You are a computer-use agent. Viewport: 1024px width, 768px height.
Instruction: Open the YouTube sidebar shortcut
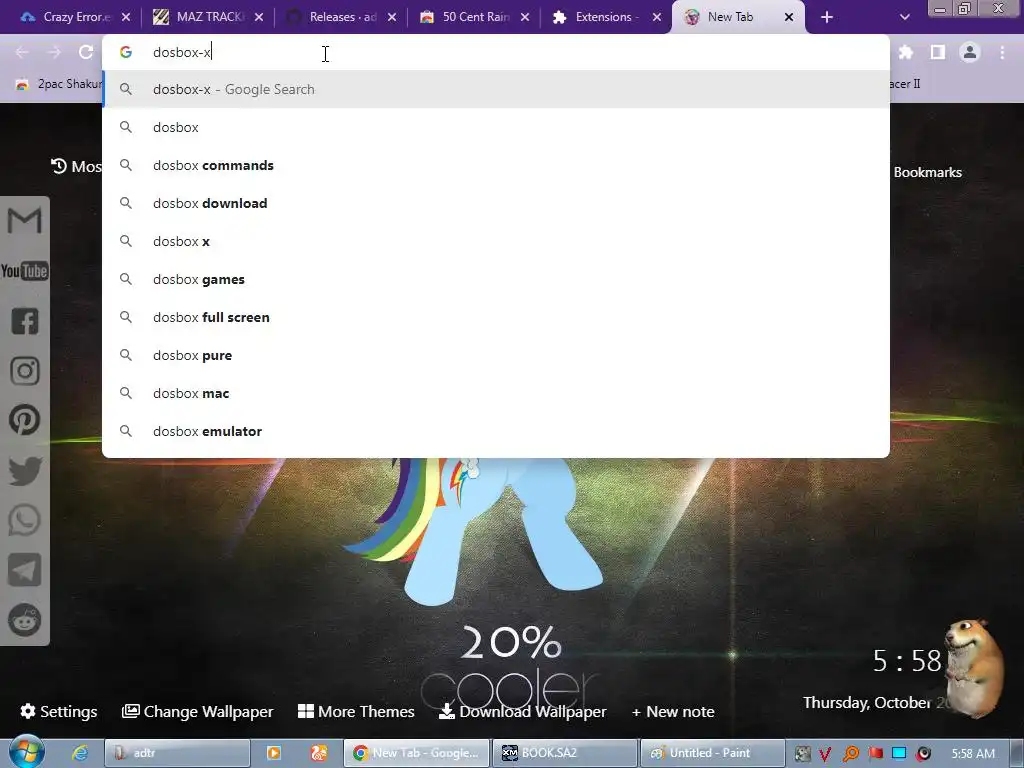(24, 270)
